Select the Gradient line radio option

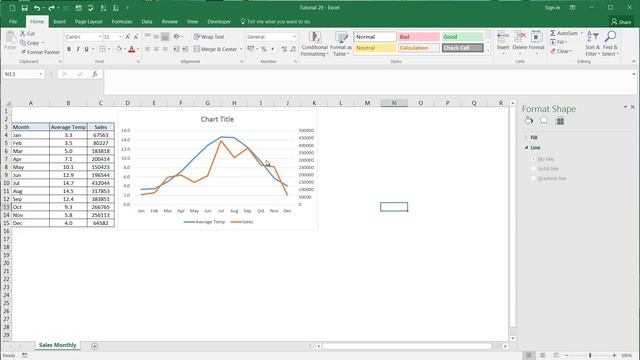click(x=533, y=178)
